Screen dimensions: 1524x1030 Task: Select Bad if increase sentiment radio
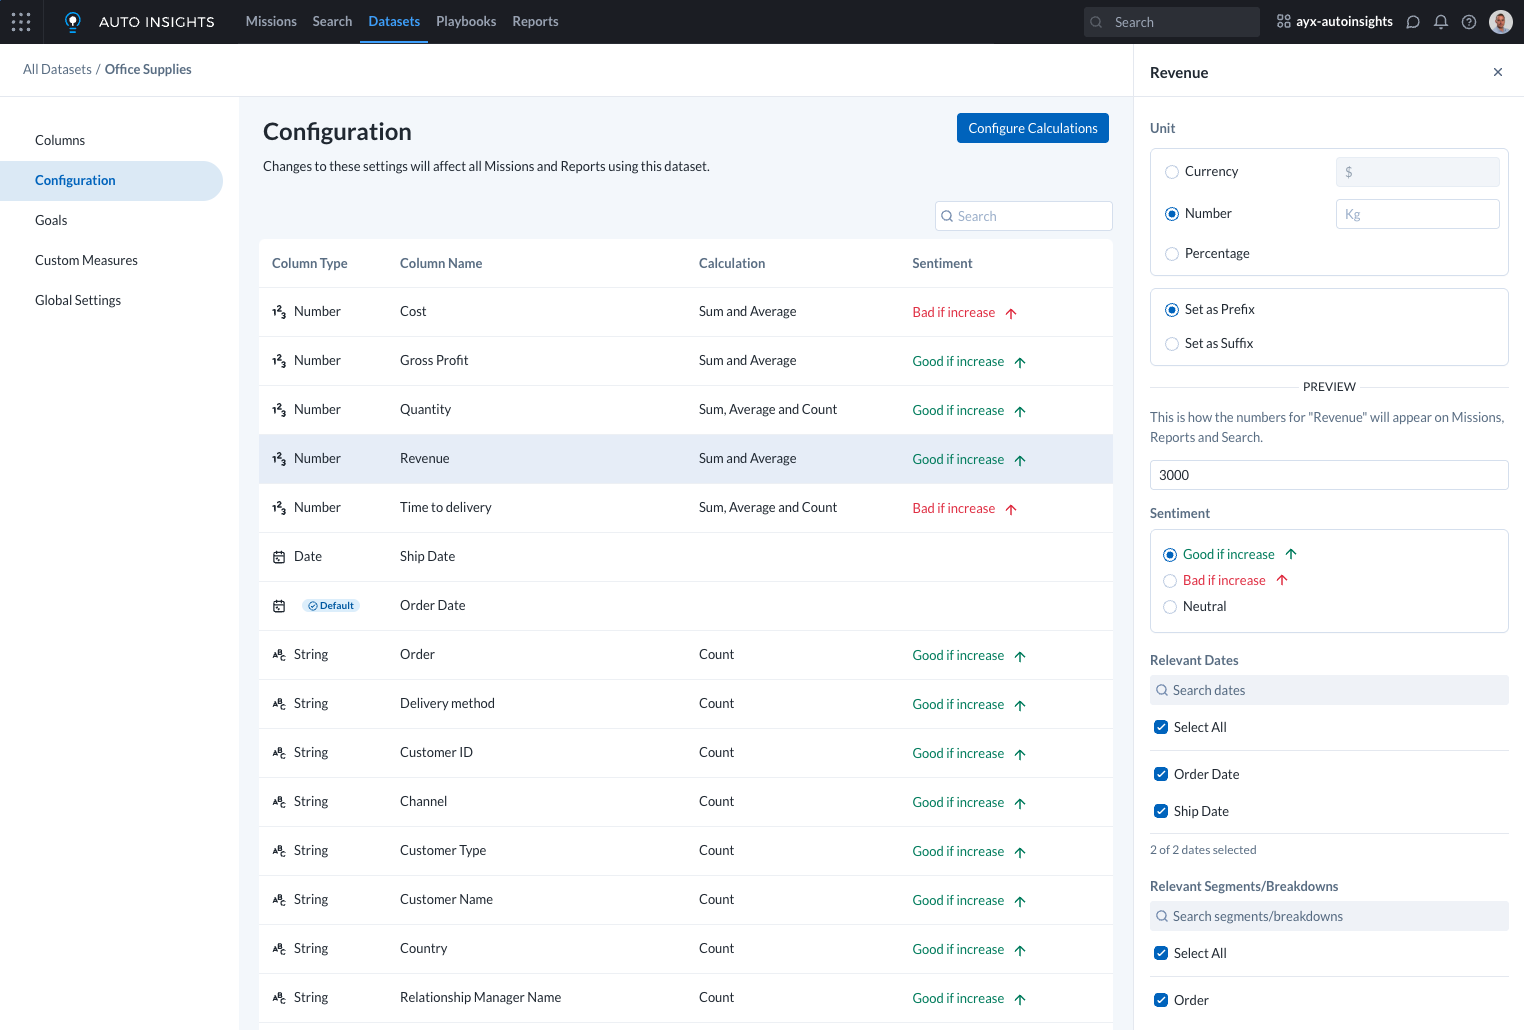tap(1170, 581)
